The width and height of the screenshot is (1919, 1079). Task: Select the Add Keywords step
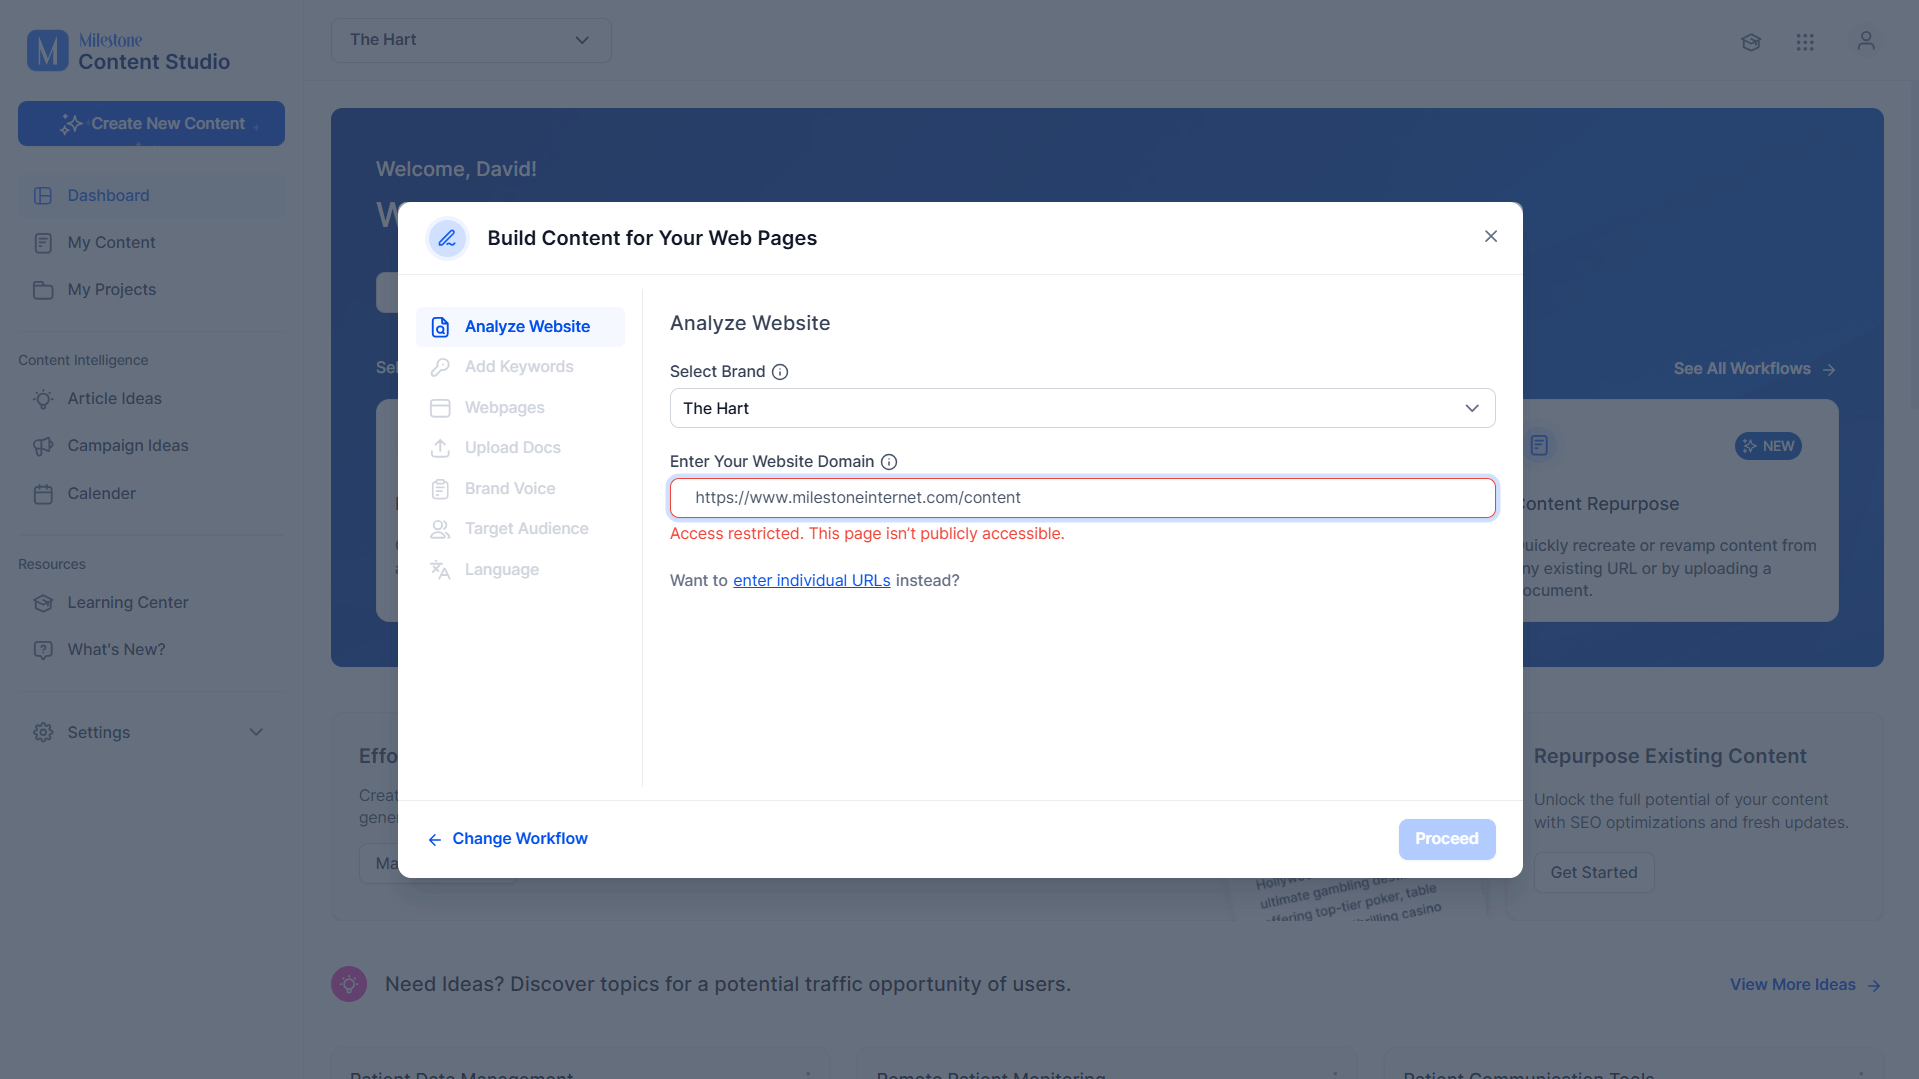pos(520,367)
